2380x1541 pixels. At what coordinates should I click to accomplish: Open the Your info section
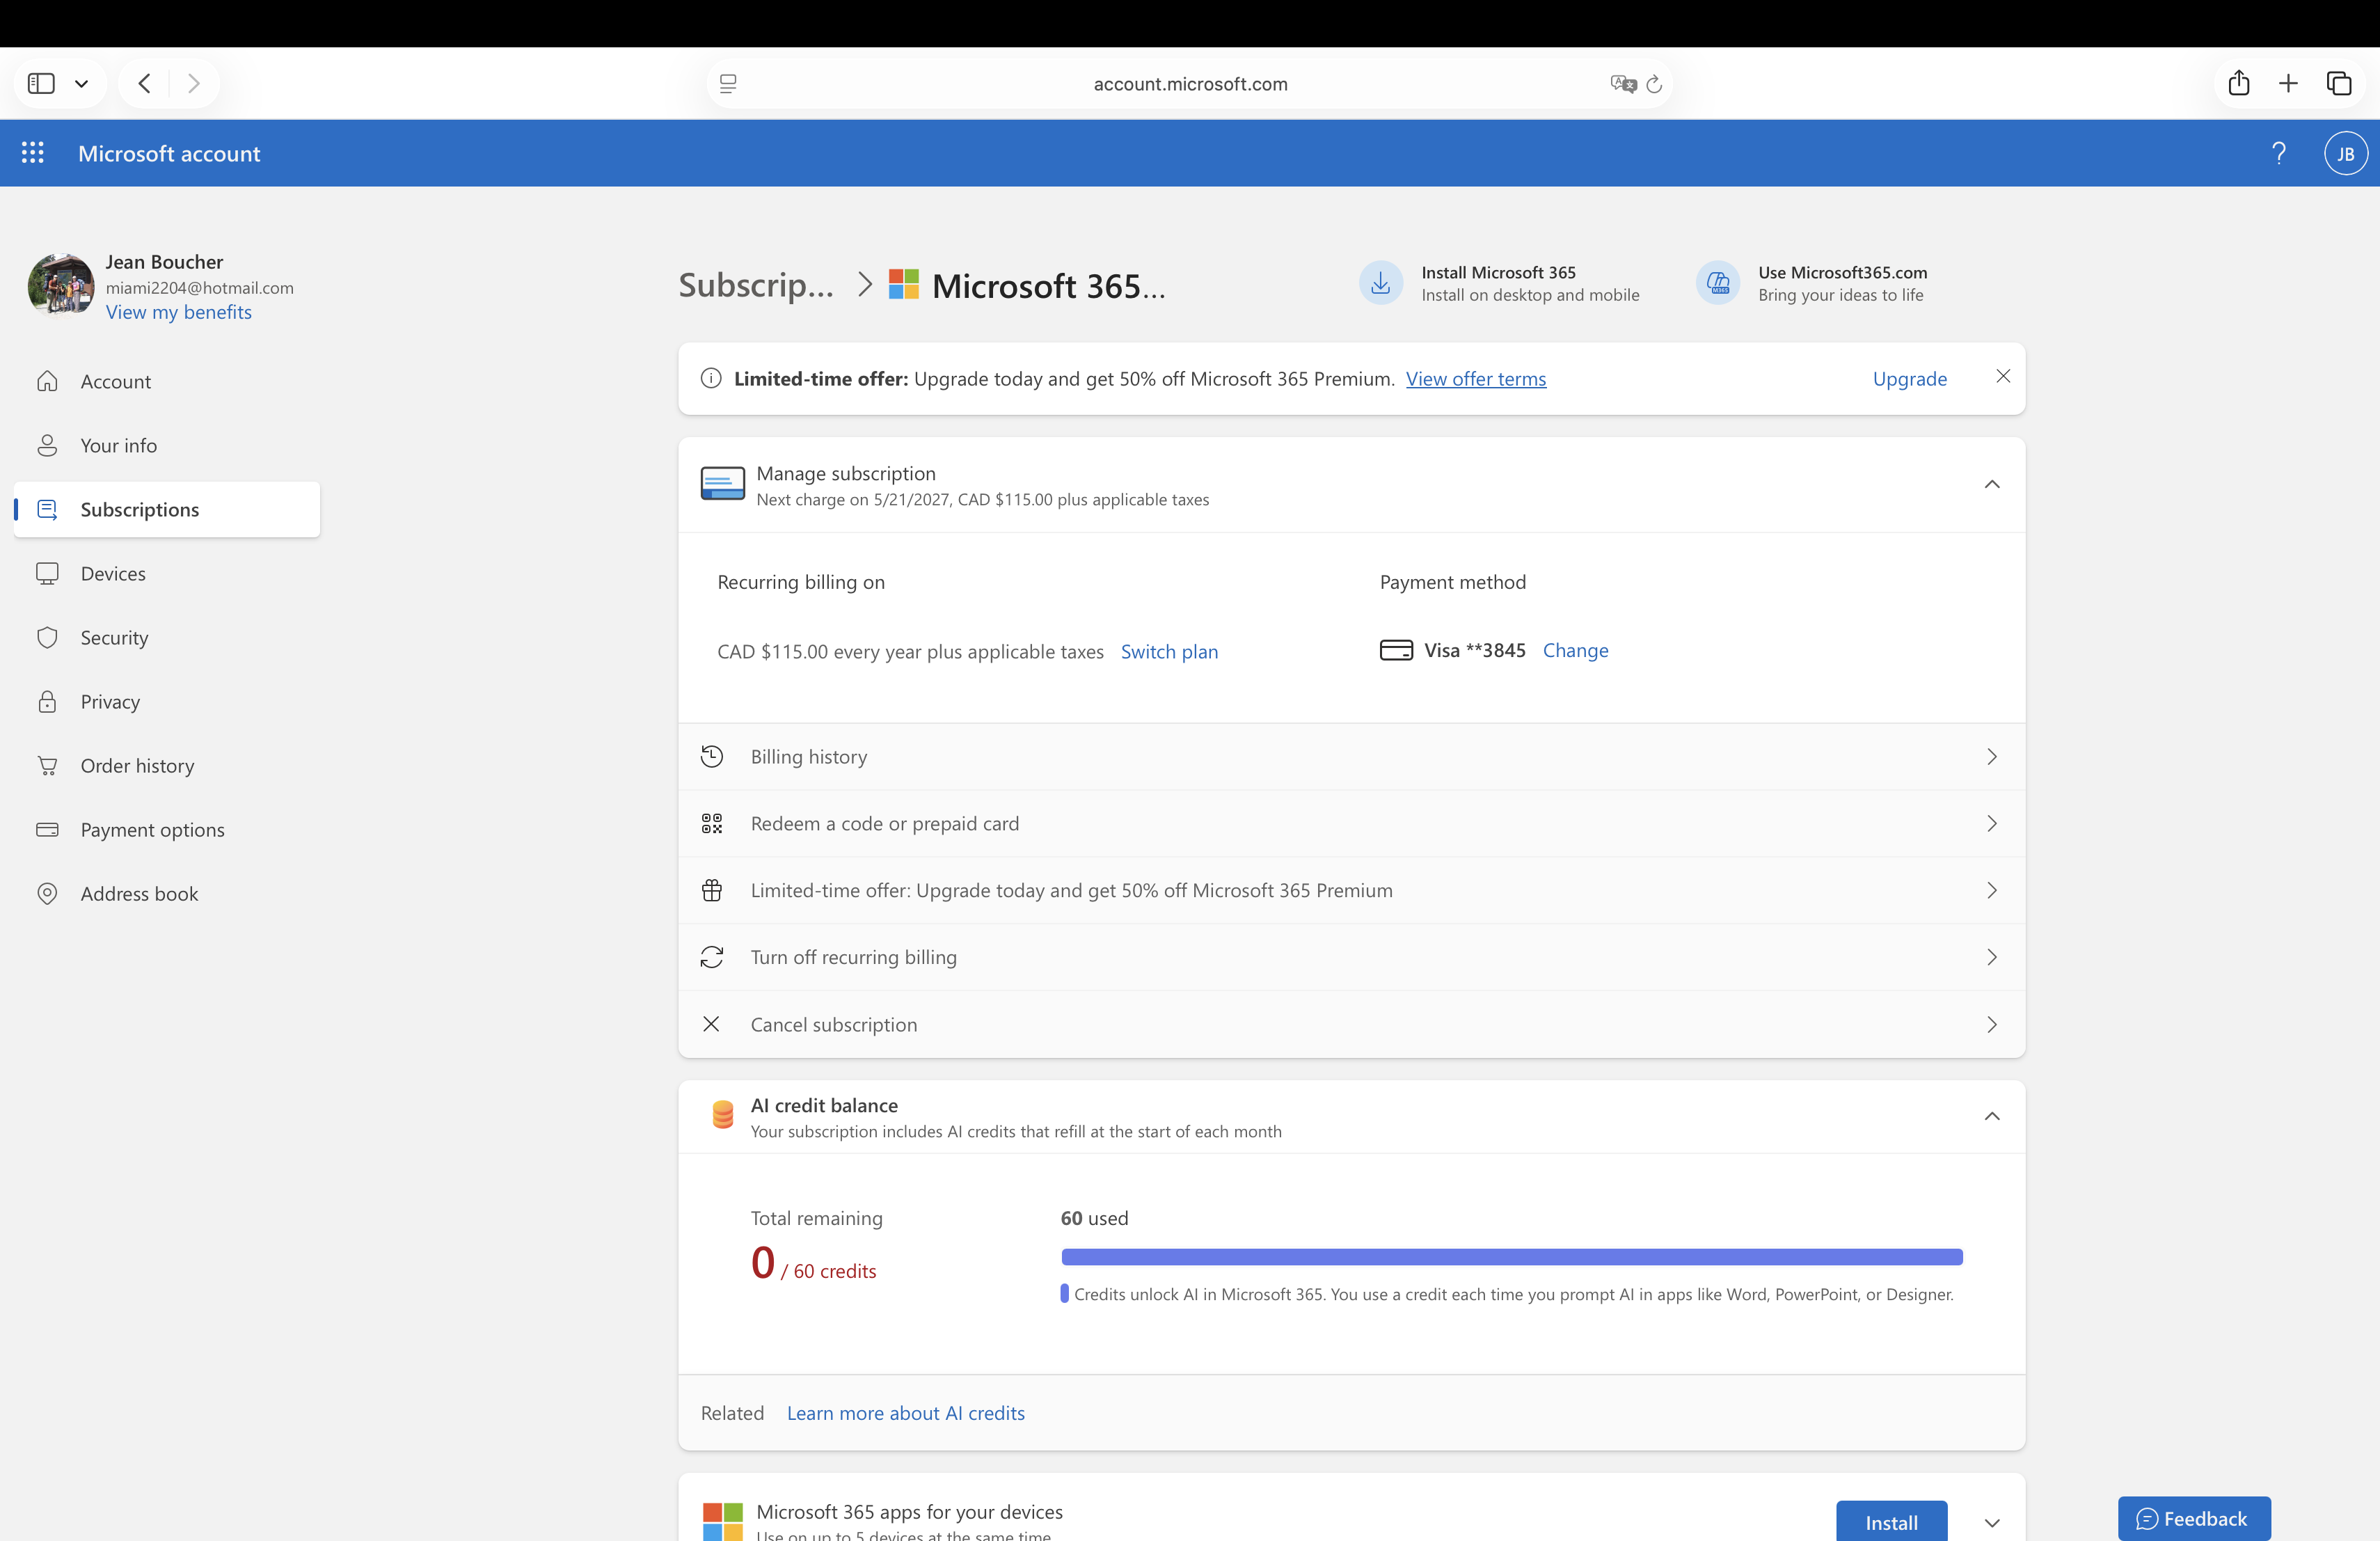(x=167, y=445)
